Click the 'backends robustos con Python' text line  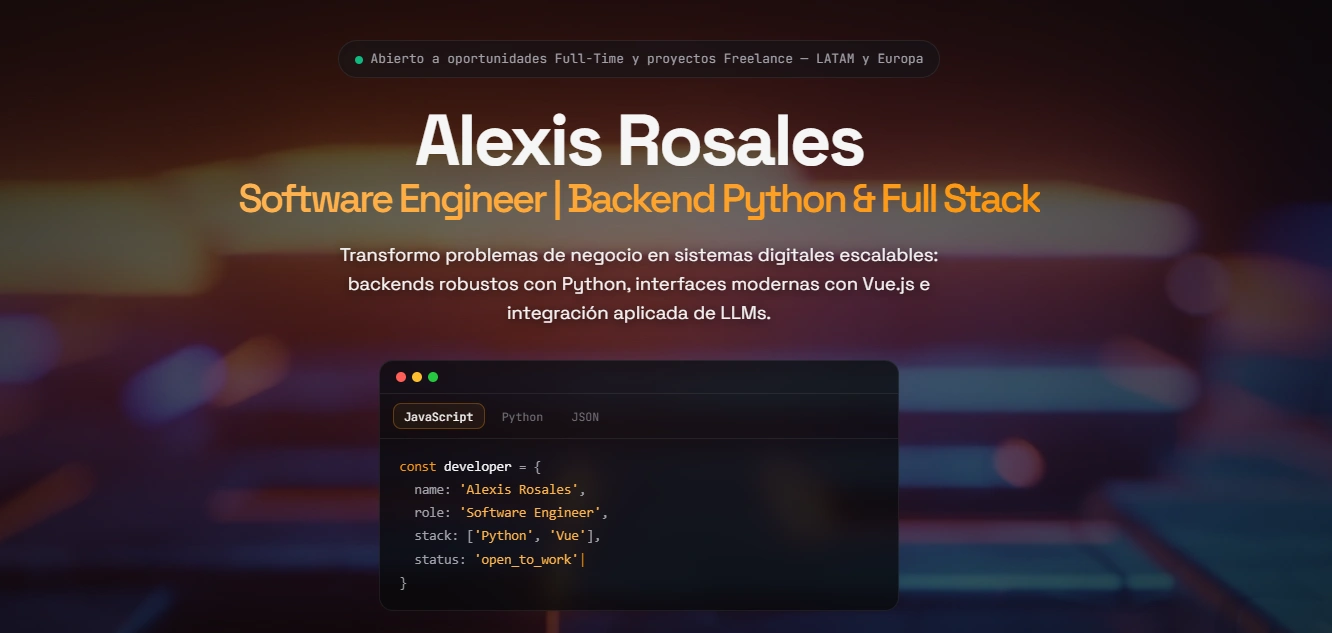pos(639,284)
